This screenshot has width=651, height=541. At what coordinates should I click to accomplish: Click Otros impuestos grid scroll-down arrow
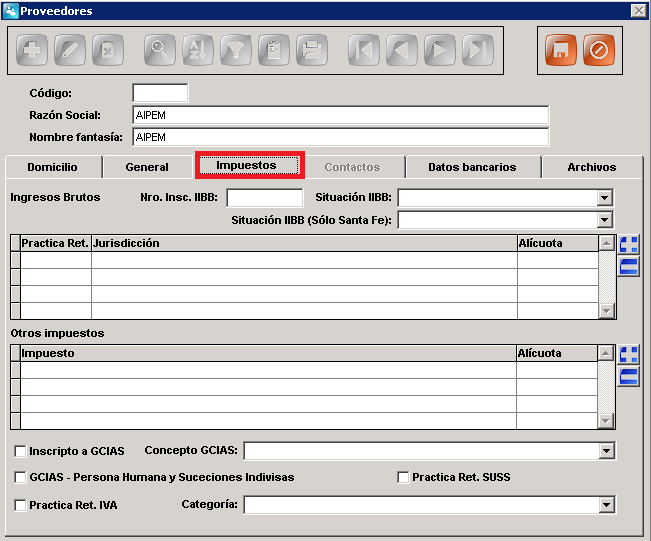pos(605,421)
